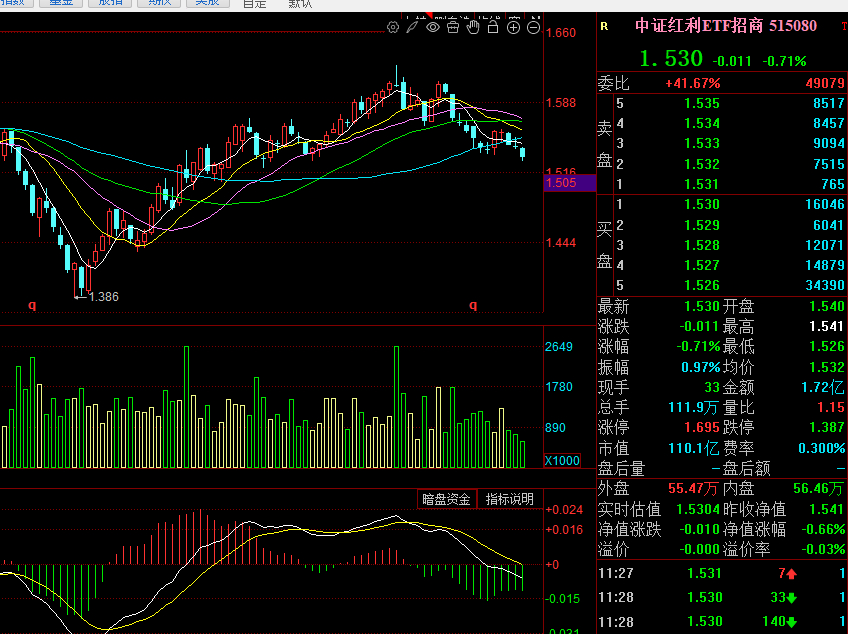Image resolution: width=848 pixels, height=634 pixels.
Task: Click the 1.386 low price annotation
Action: pos(103,296)
